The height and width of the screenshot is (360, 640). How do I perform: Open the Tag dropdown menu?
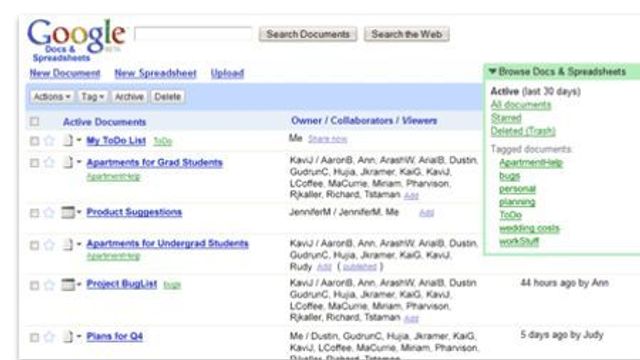[x=93, y=97]
